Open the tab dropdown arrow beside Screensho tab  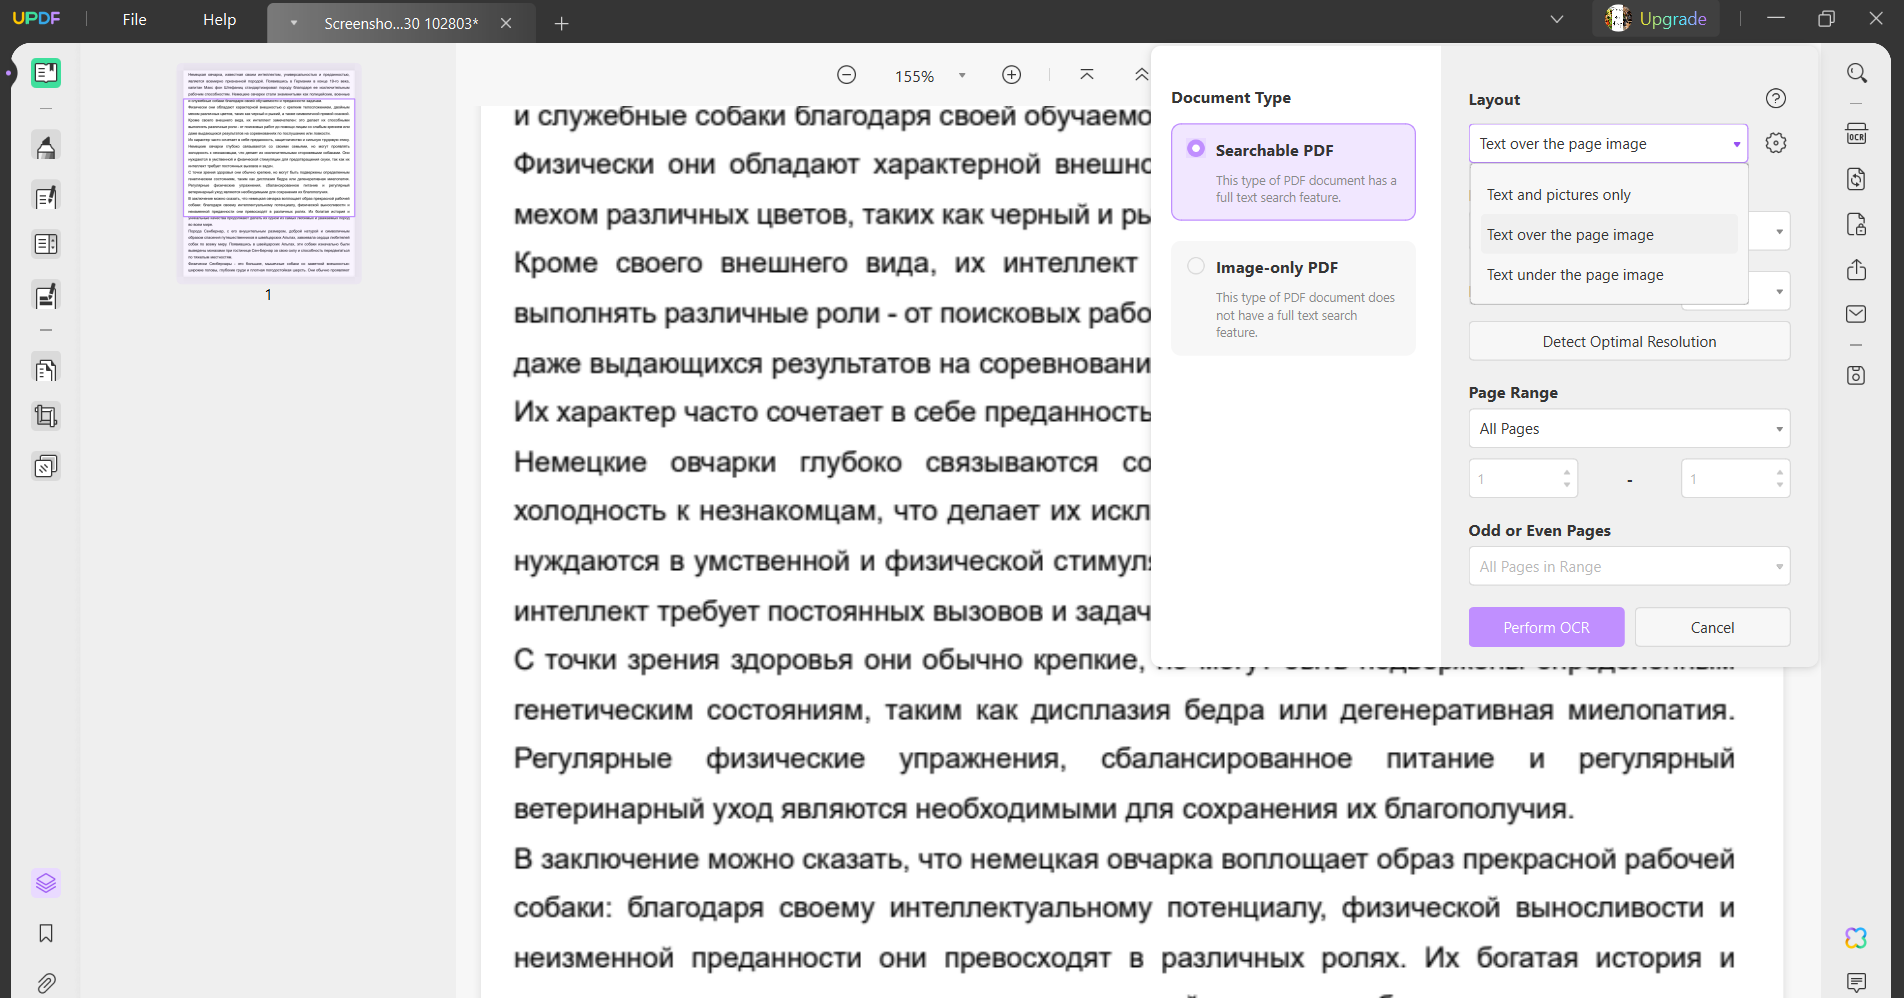(294, 22)
